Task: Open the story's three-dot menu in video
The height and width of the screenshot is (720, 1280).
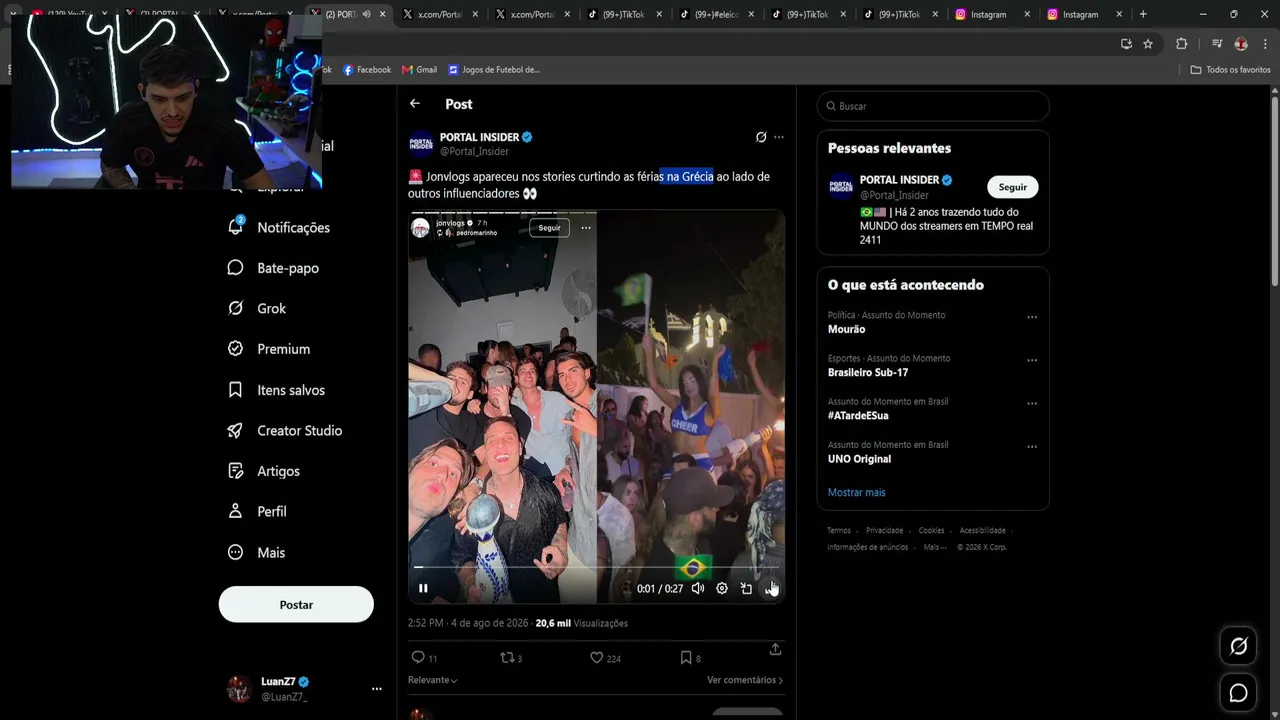Action: [x=586, y=228]
